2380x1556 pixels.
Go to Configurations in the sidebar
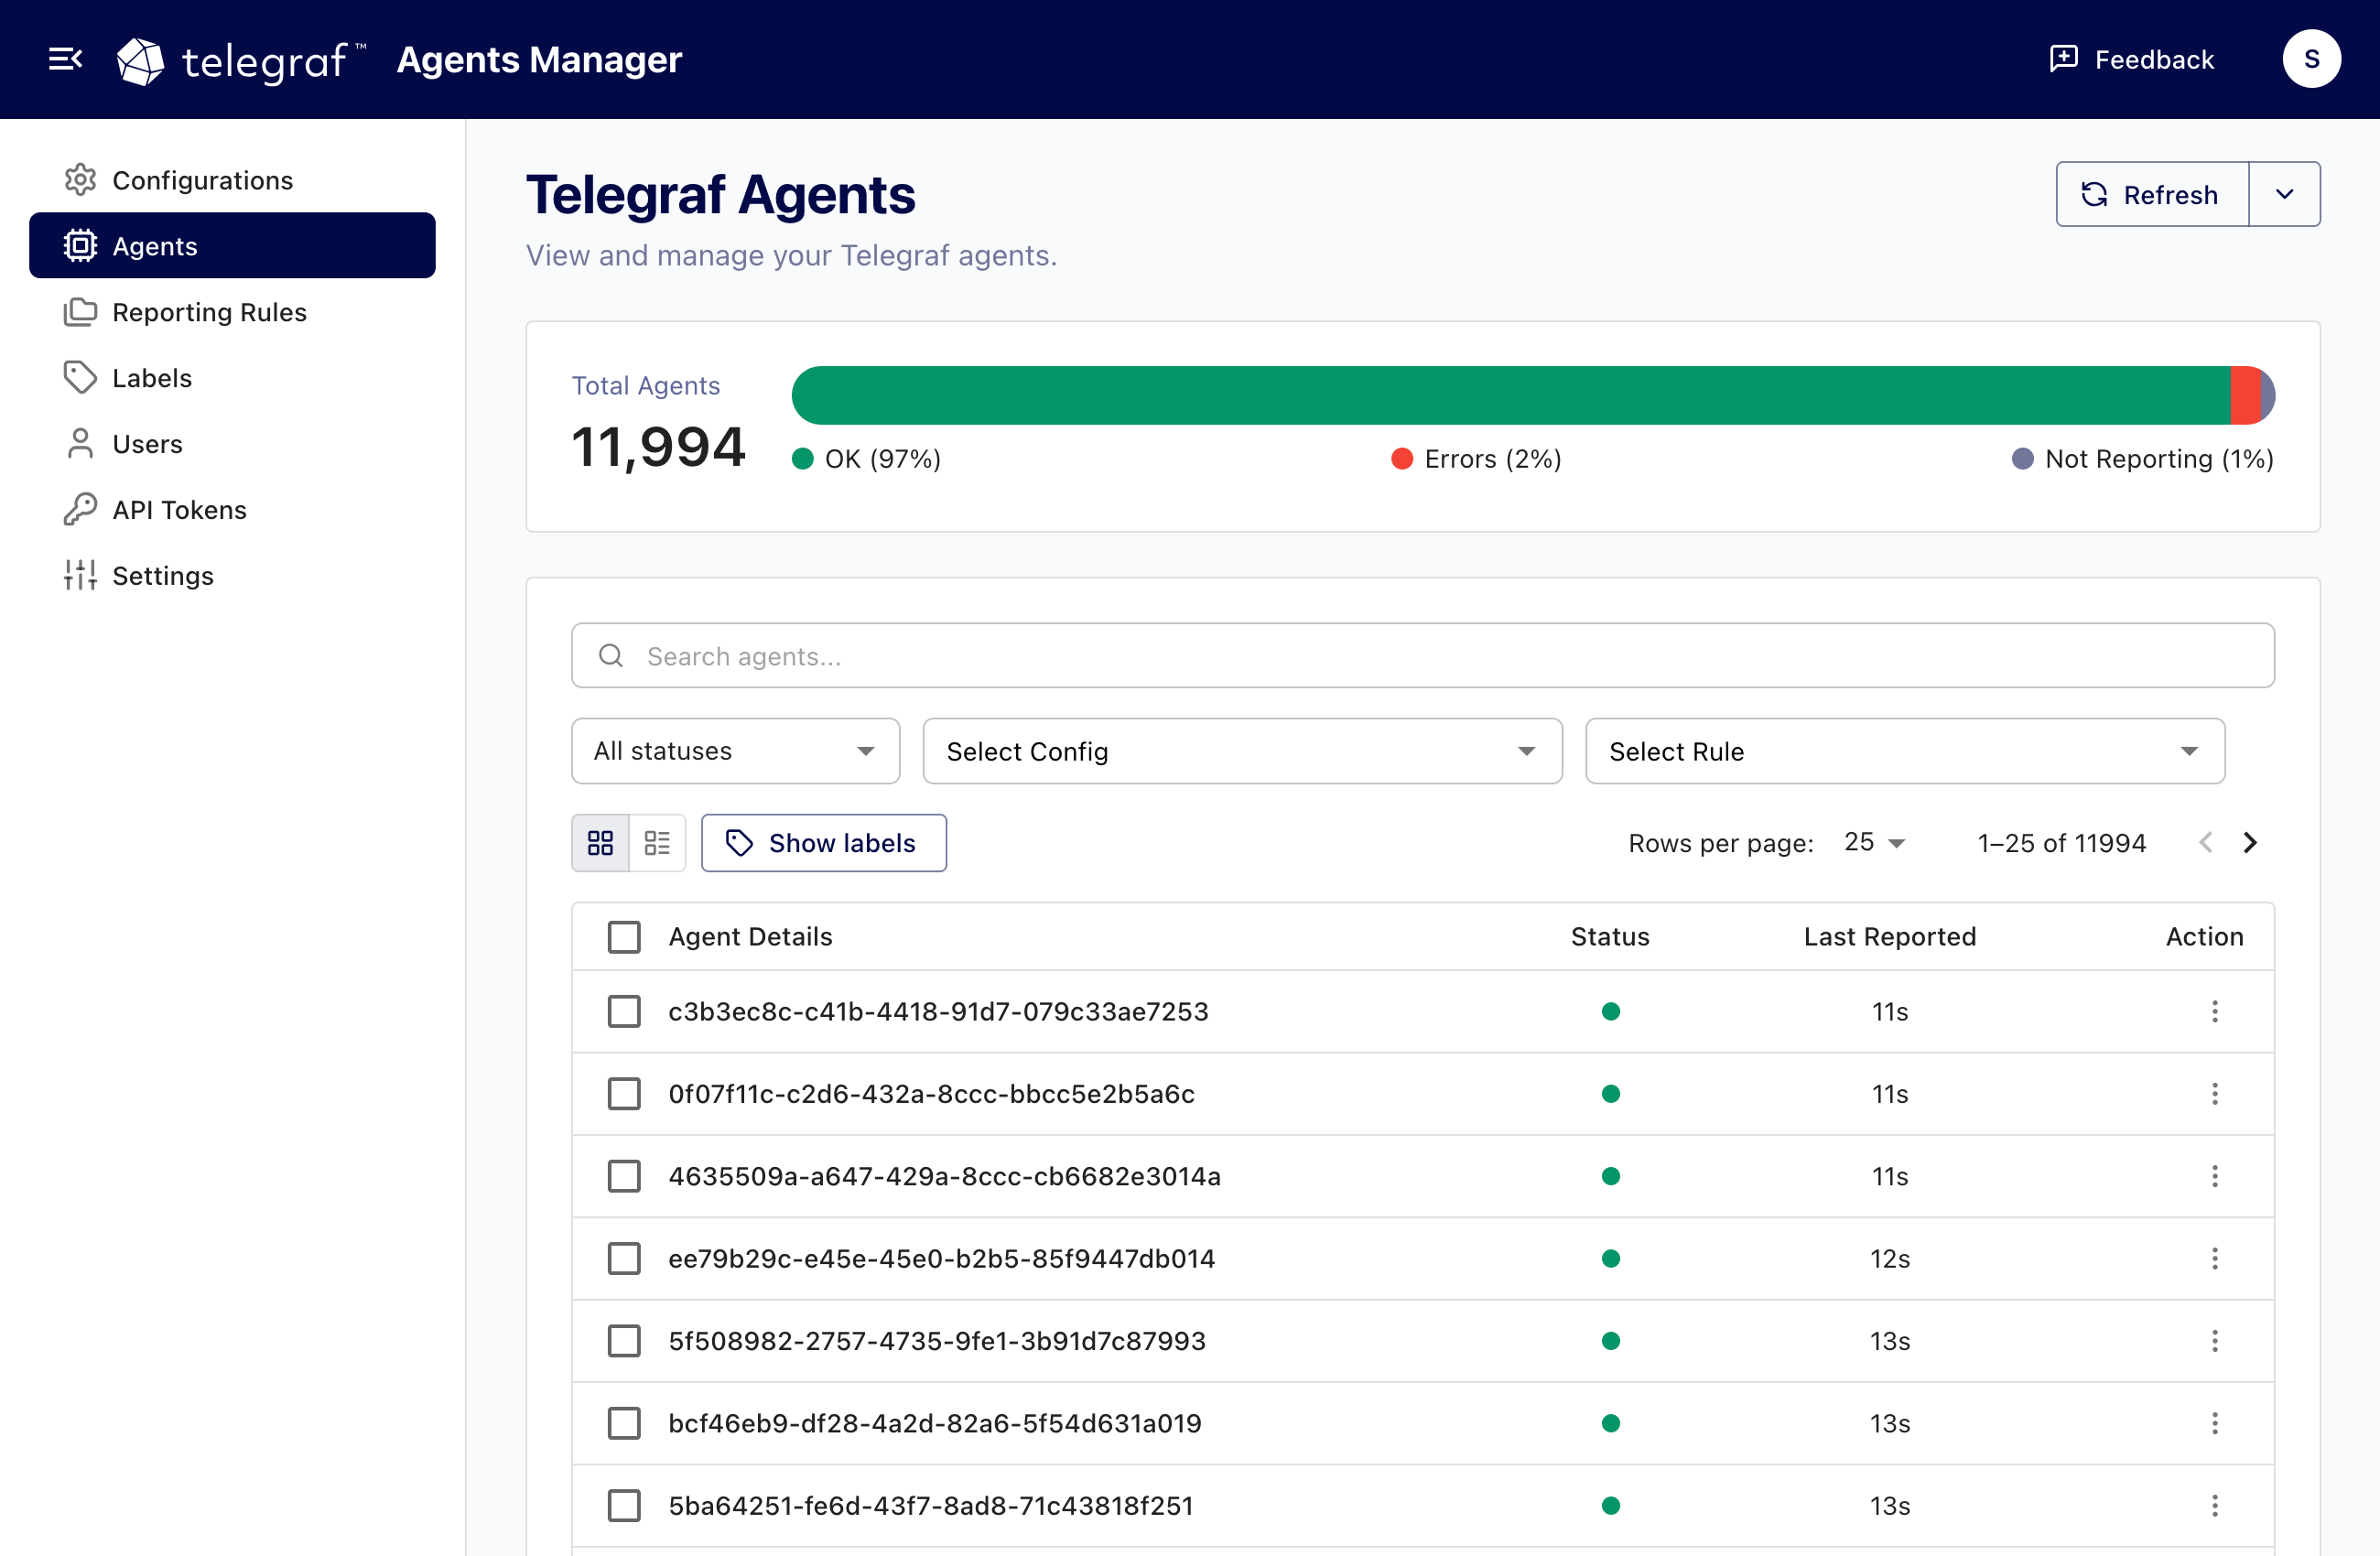(x=232, y=180)
